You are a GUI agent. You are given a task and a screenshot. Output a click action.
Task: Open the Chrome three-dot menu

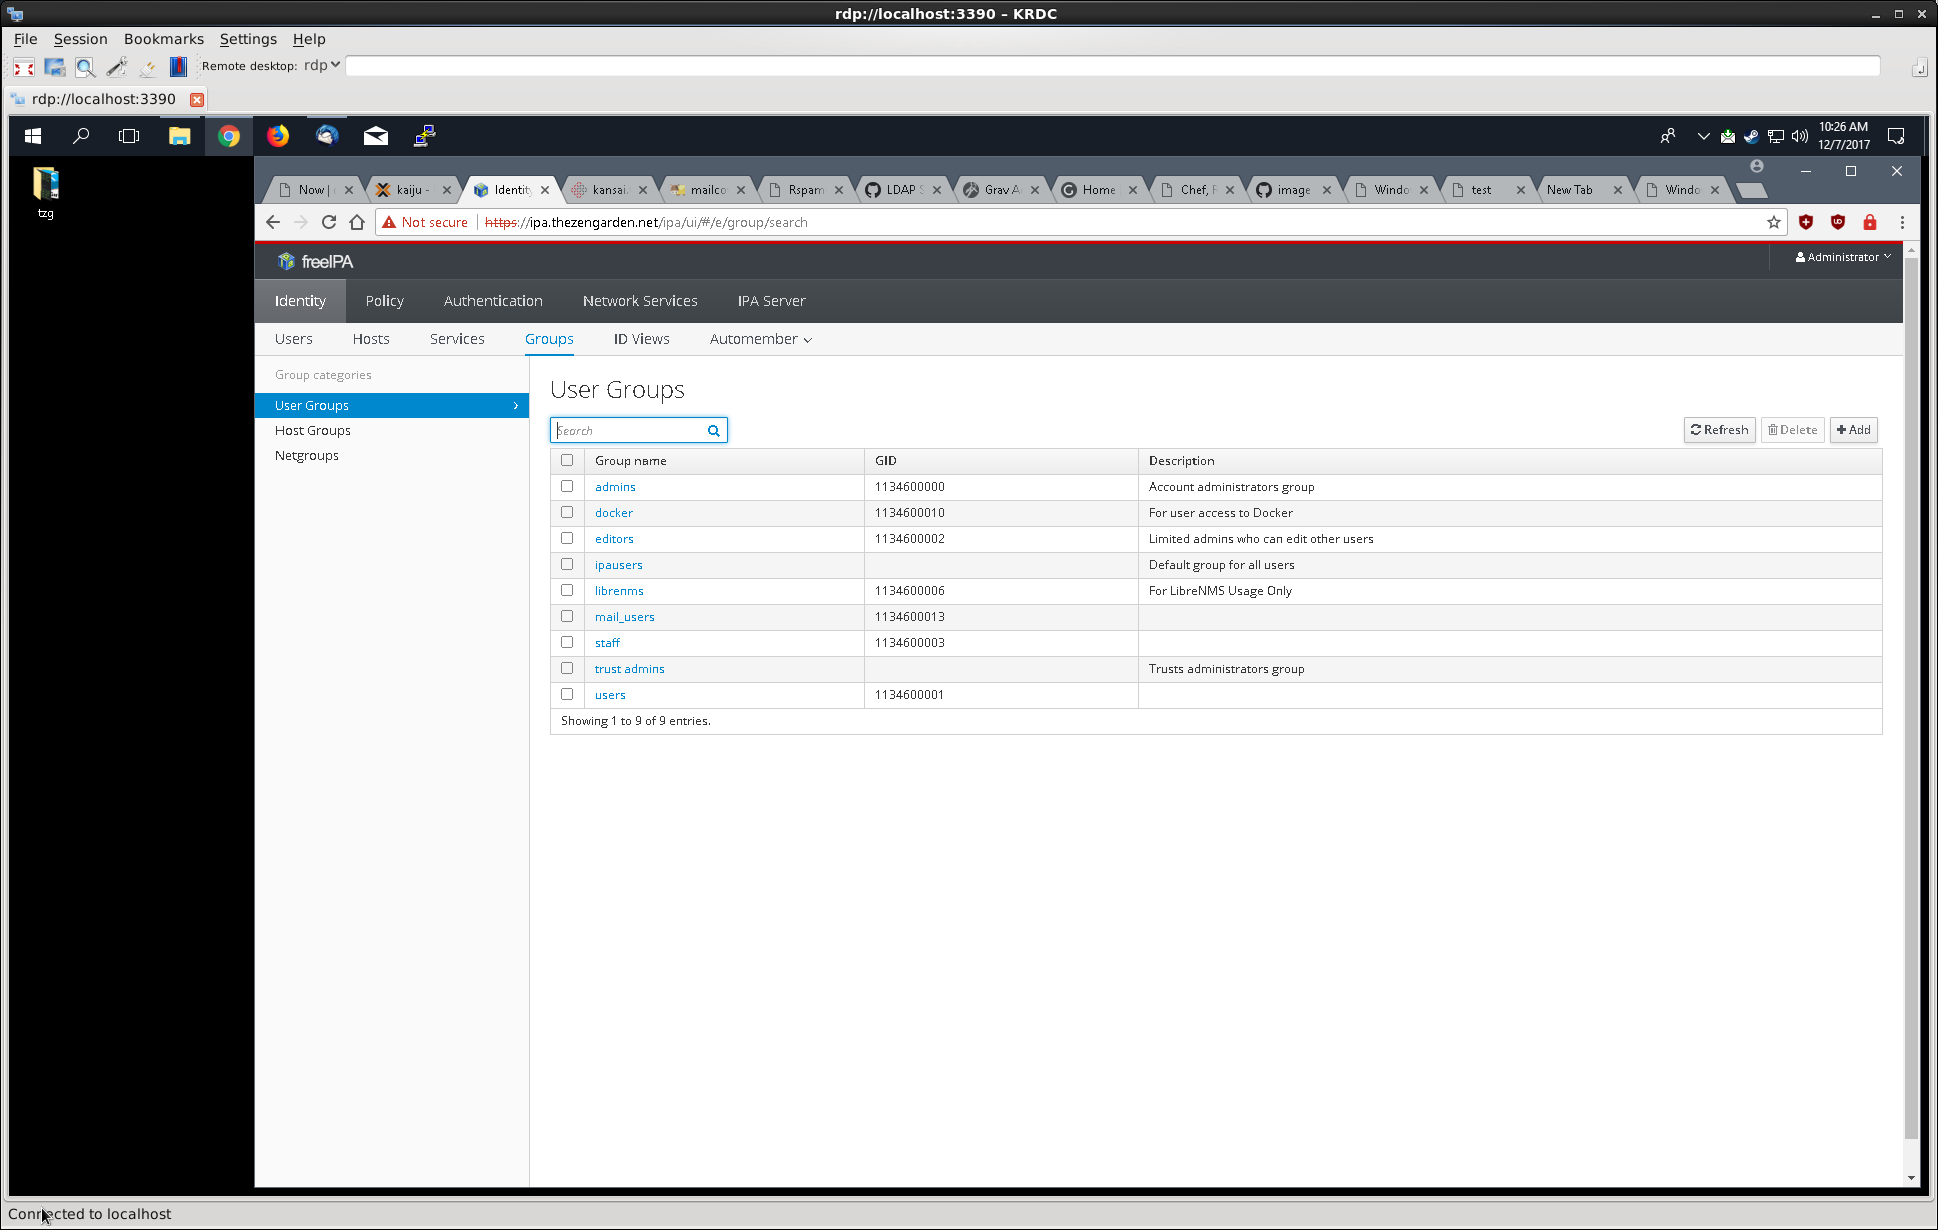point(1902,222)
